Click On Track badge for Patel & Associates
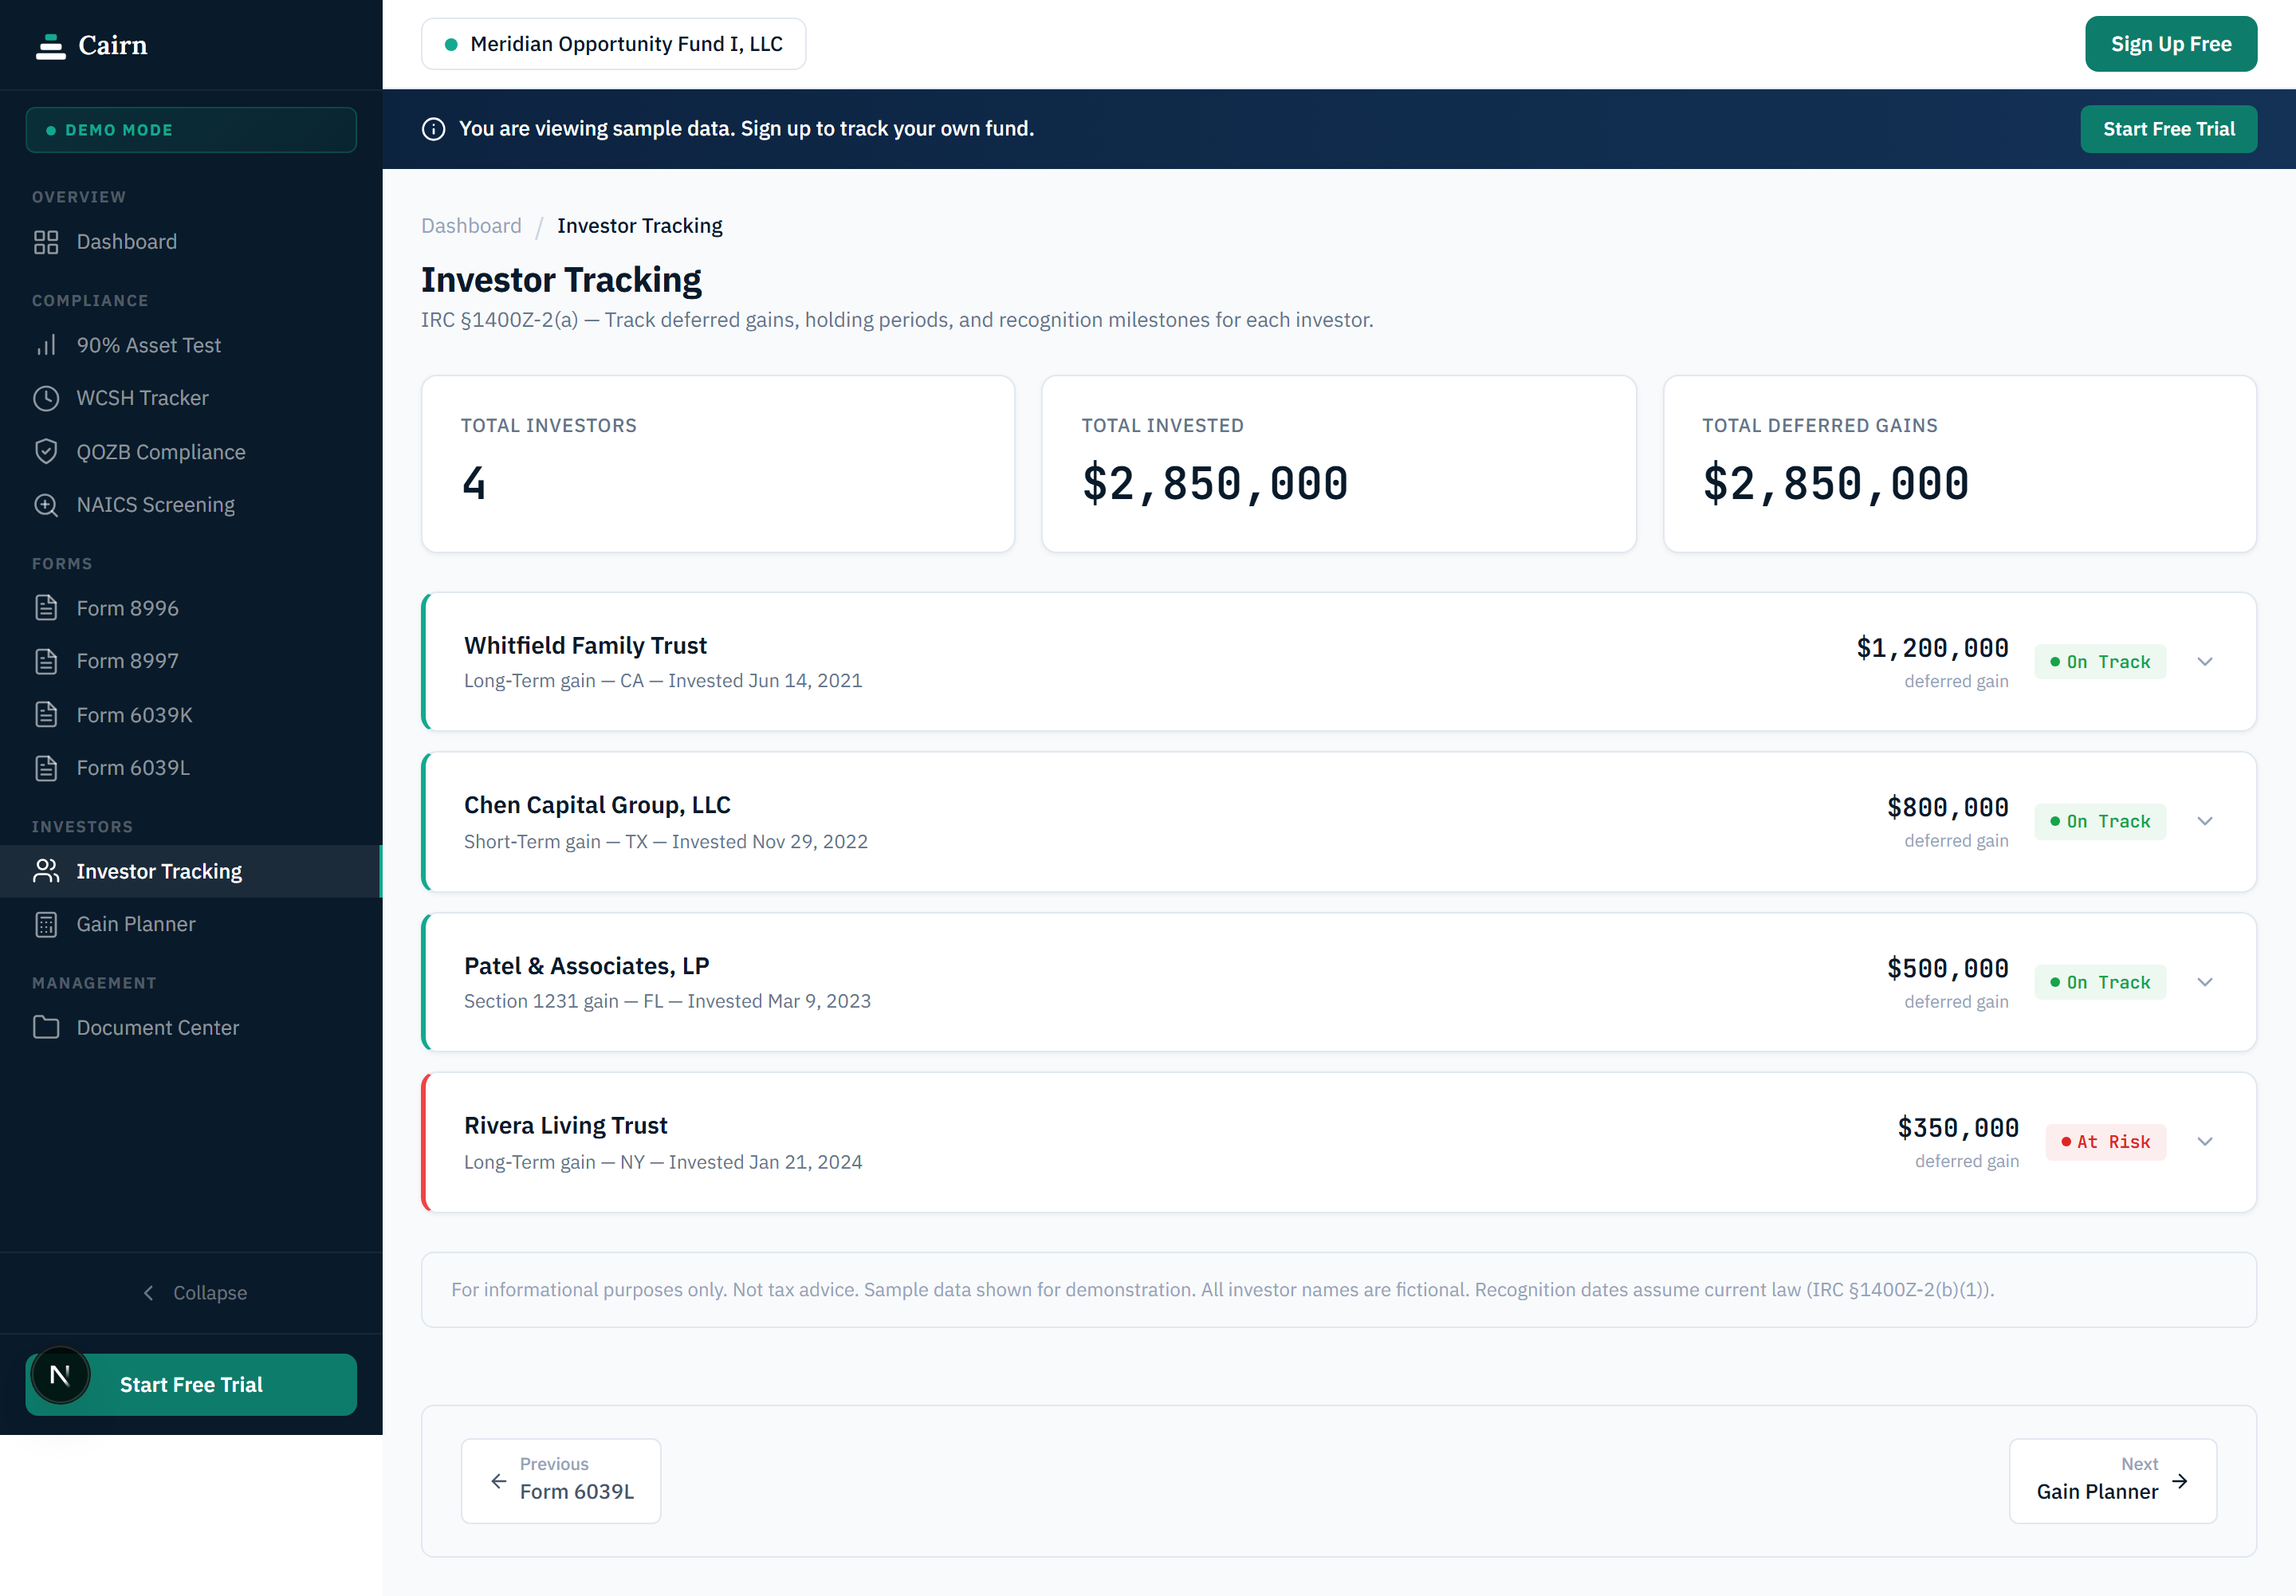Image resolution: width=2296 pixels, height=1596 pixels. pyautogui.click(x=2100, y=982)
